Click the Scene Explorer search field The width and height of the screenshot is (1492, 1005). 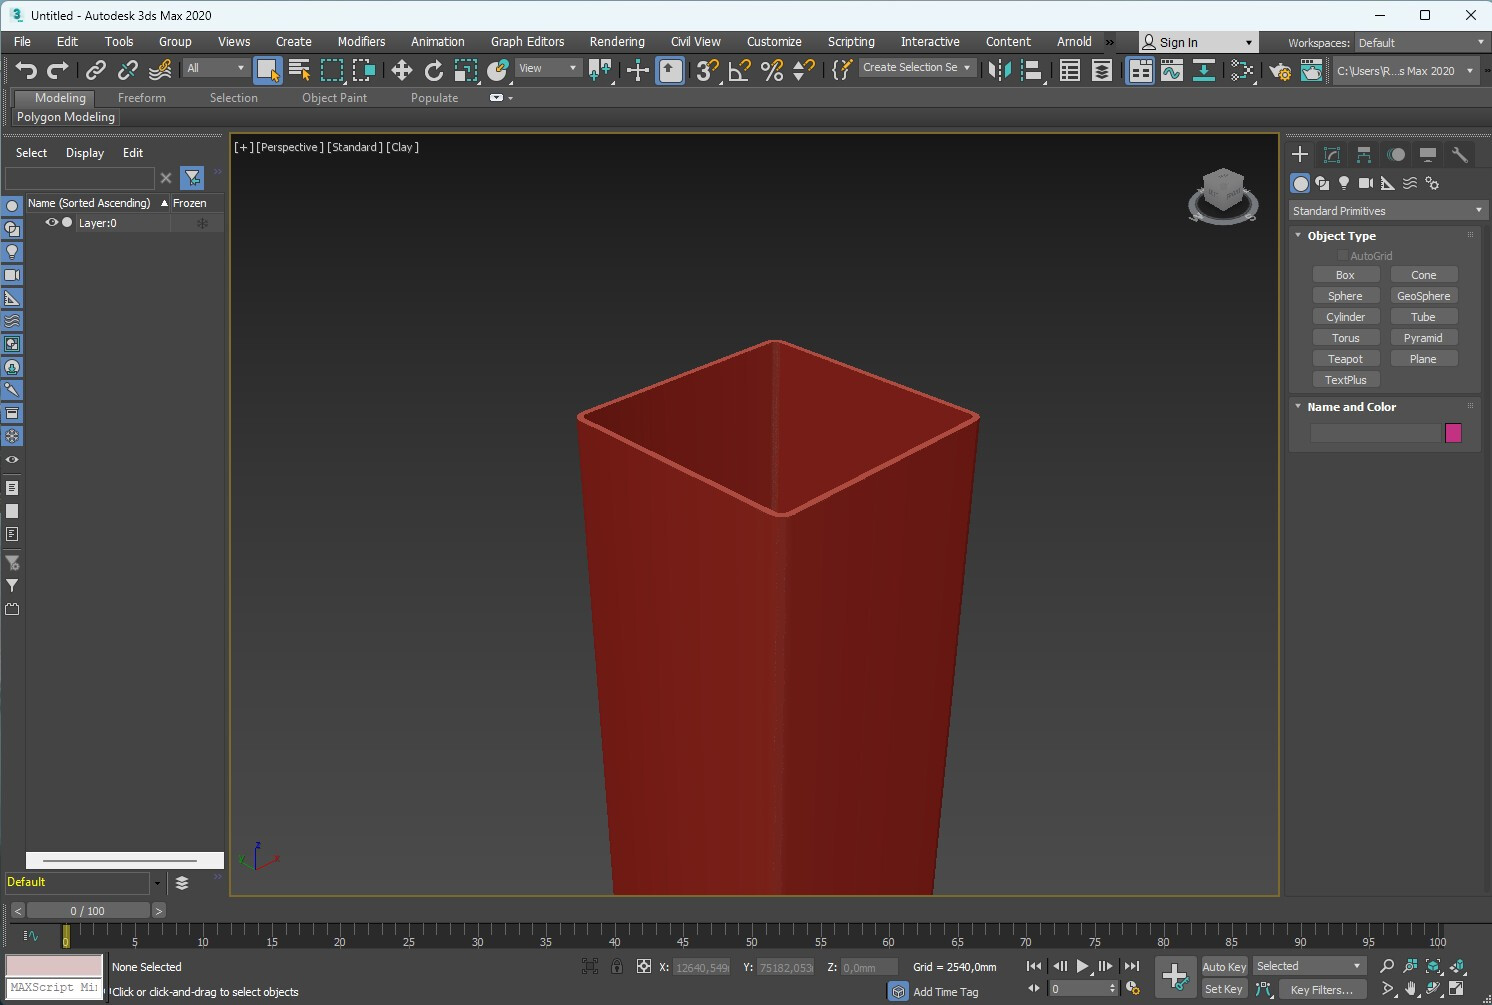[x=79, y=178]
